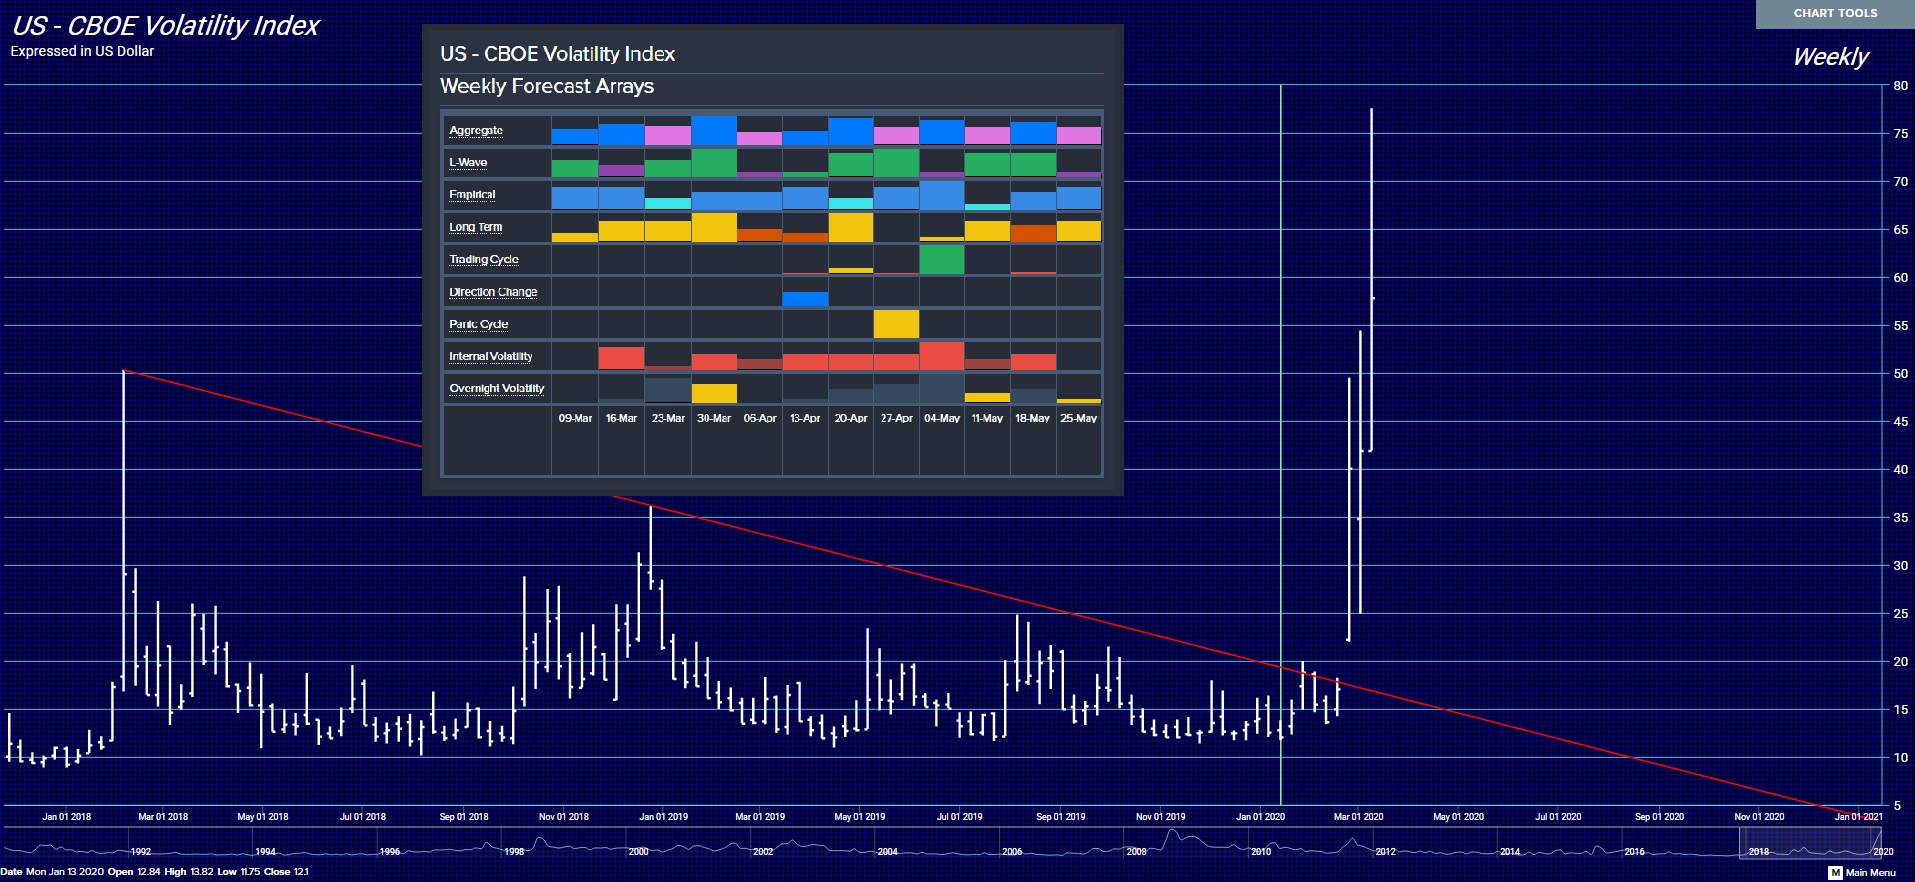Click the 25-May column date label
The width and height of the screenshot is (1915, 882).
pyautogui.click(x=1079, y=418)
